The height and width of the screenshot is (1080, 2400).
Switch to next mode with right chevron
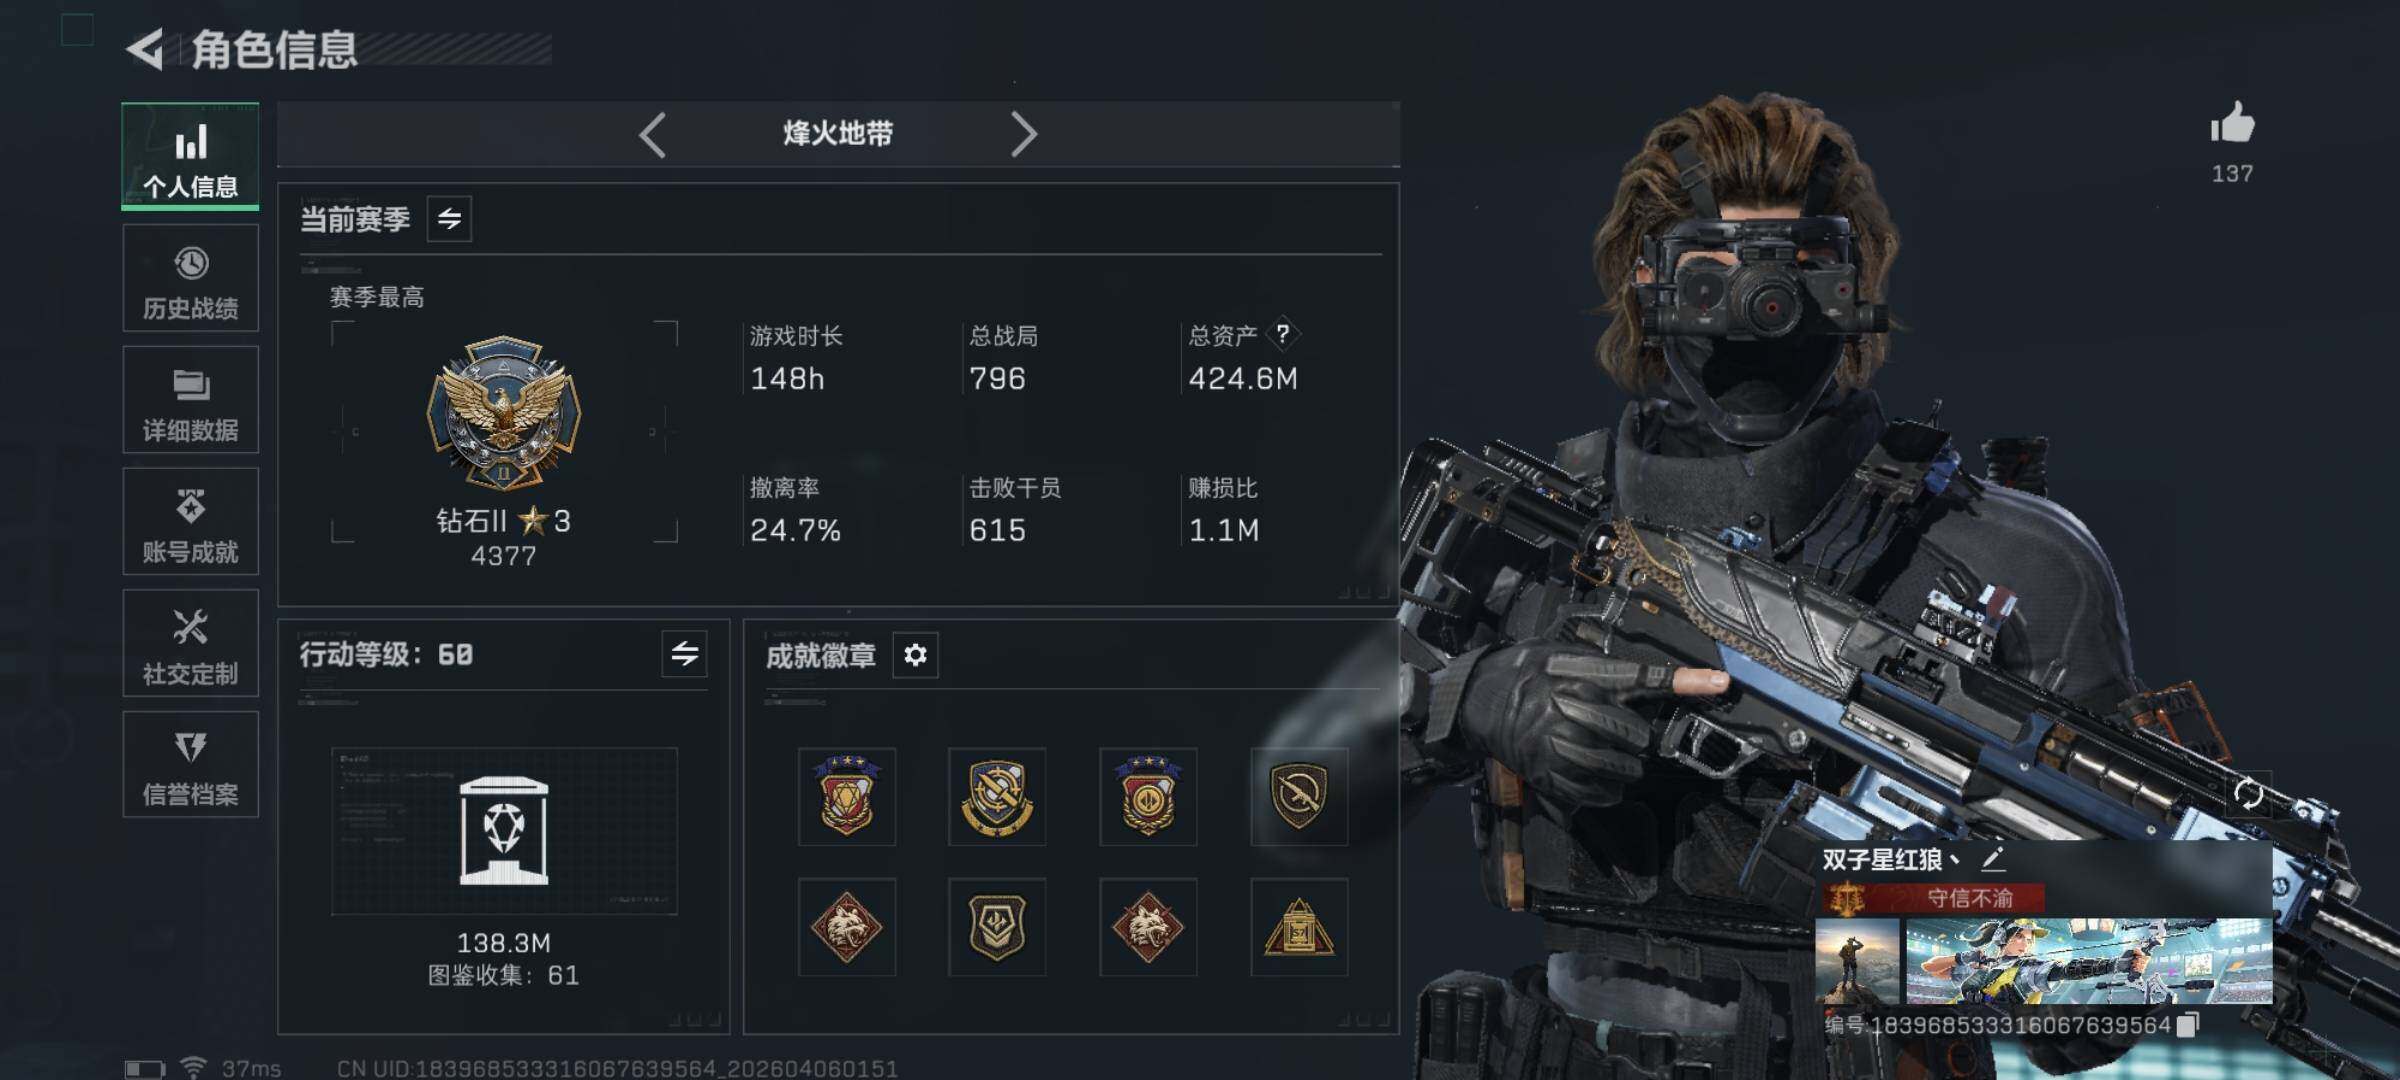[1023, 134]
